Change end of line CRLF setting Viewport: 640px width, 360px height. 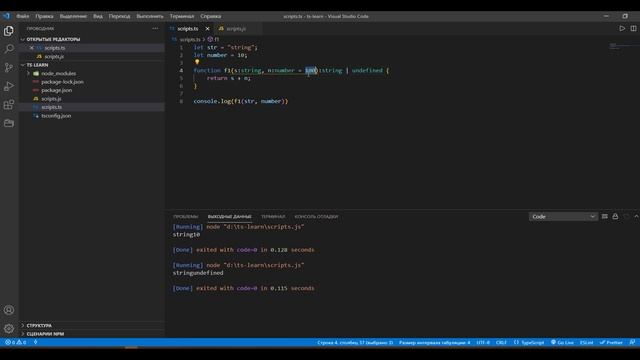(x=501, y=342)
